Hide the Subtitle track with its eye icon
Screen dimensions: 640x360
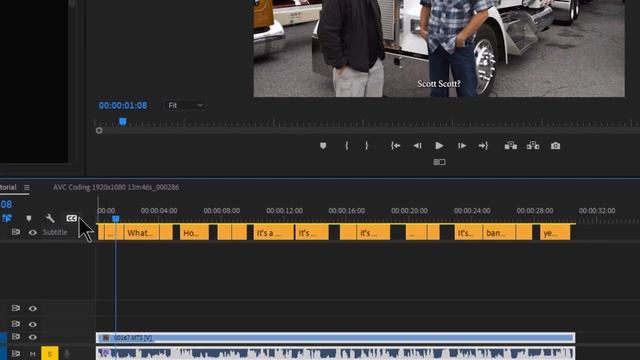coord(33,233)
